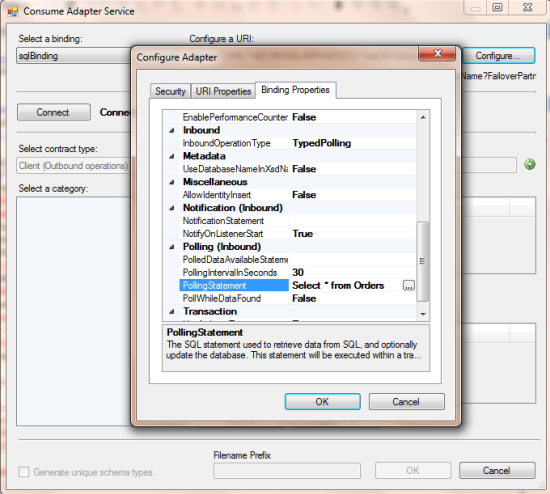Open the PollingStatement ellipsis editor button
The image size is (550, 494).
(x=408, y=286)
